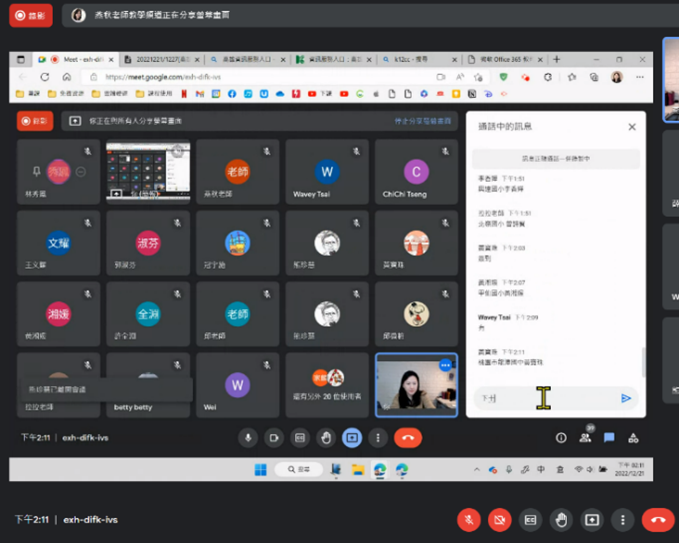
Task: Select the Wei participant tile
Action: point(237,385)
